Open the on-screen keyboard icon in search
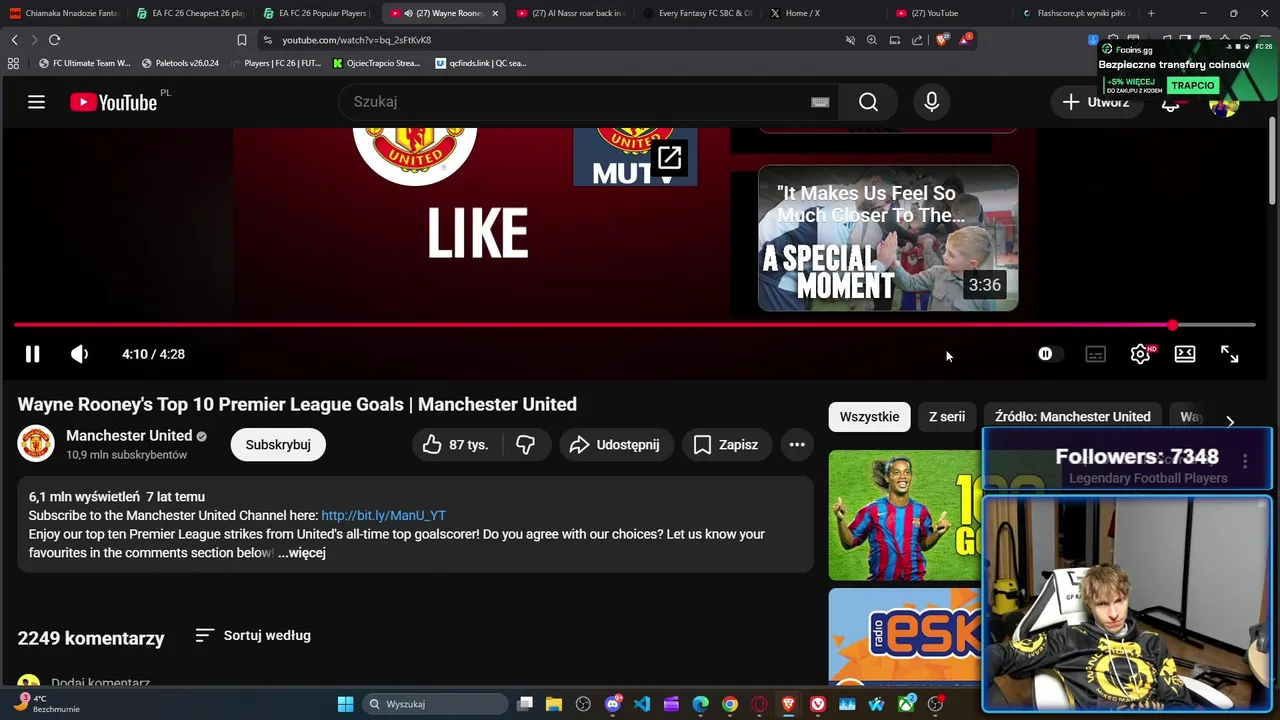The width and height of the screenshot is (1280, 720). tap(820, 102)
